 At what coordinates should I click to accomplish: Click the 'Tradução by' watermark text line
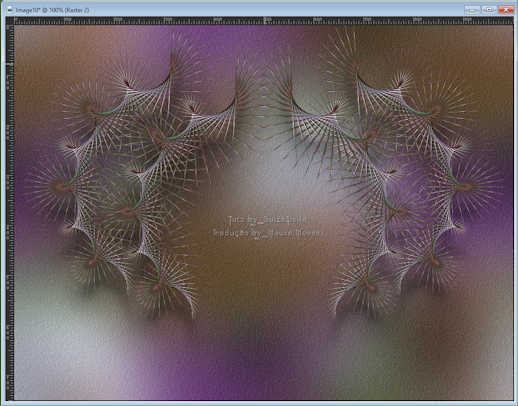(x=269, y=233)
